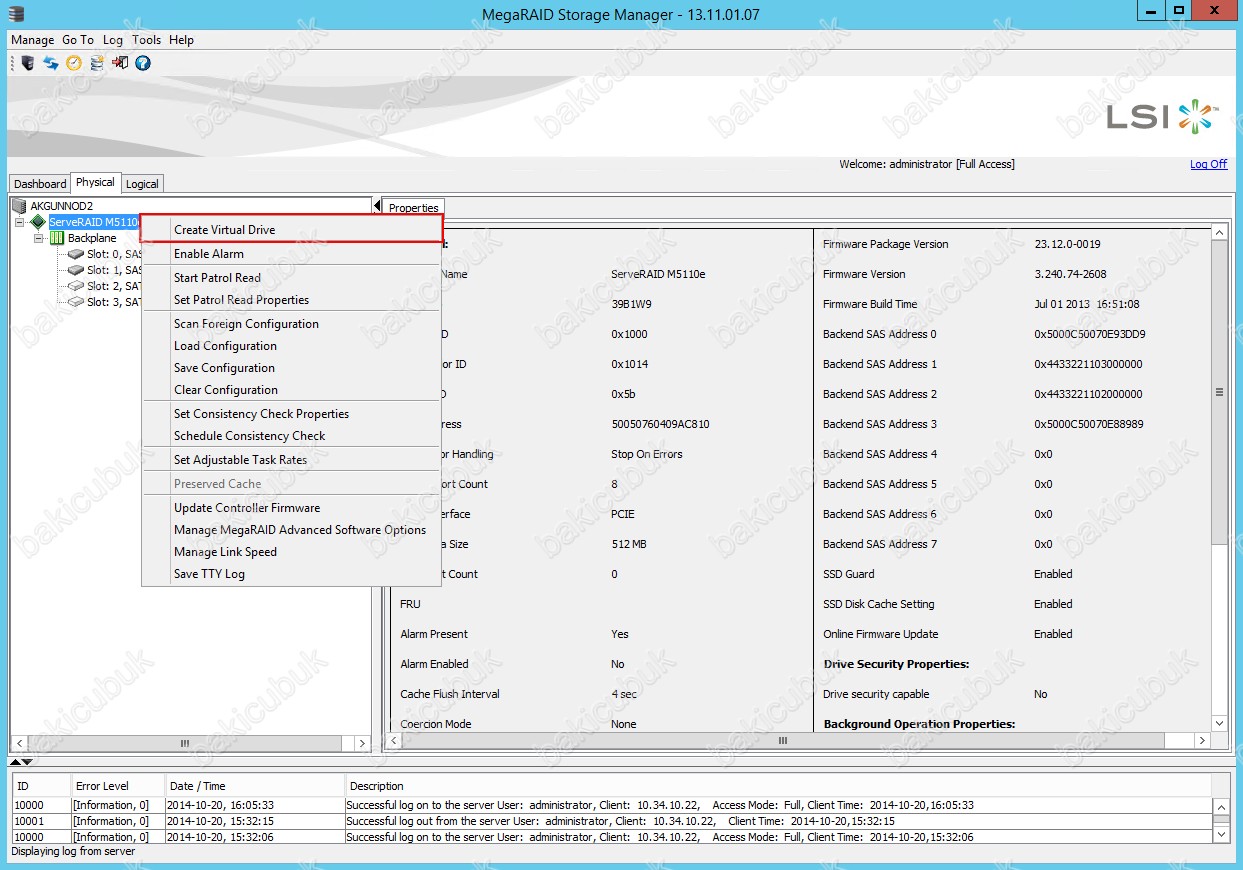The height and width of the screenshot is (870, 1243).
Task: Click the exit door toolbar icon
Action: pyautogui.click(x=120, y=63)
